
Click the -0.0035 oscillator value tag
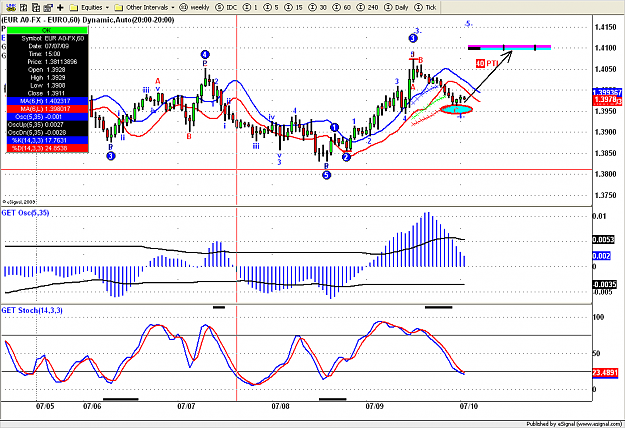pyautogui.click(x=605, y=285)
